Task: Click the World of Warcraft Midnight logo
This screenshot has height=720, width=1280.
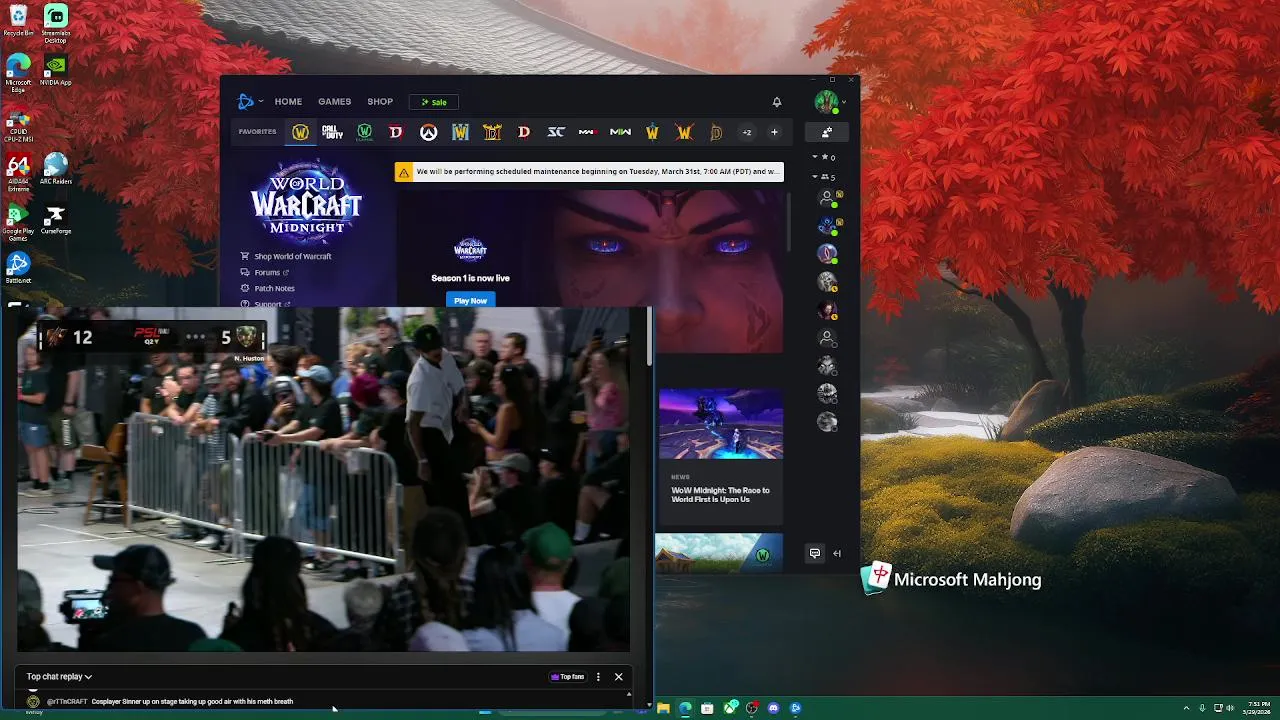Action: coord(306,200)
